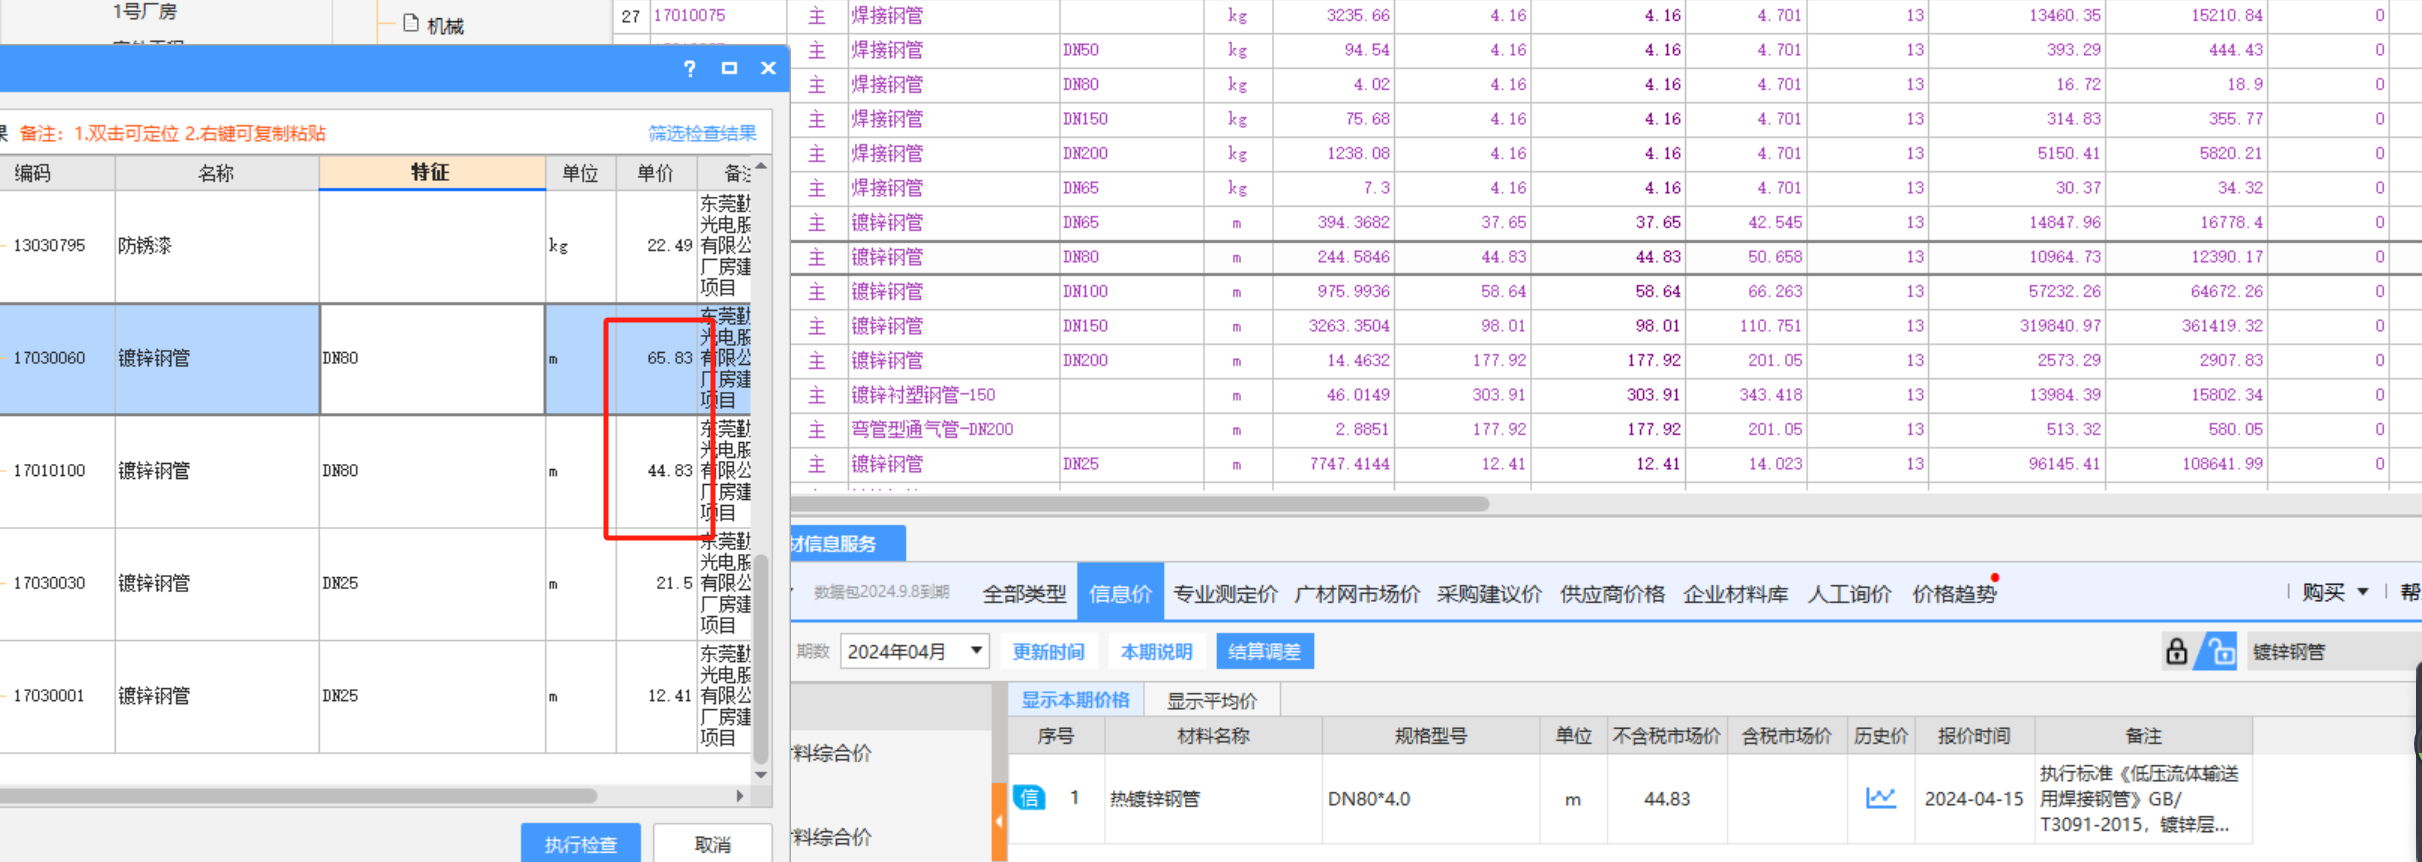Click the 更新时间 button

tap(1048, 651)
